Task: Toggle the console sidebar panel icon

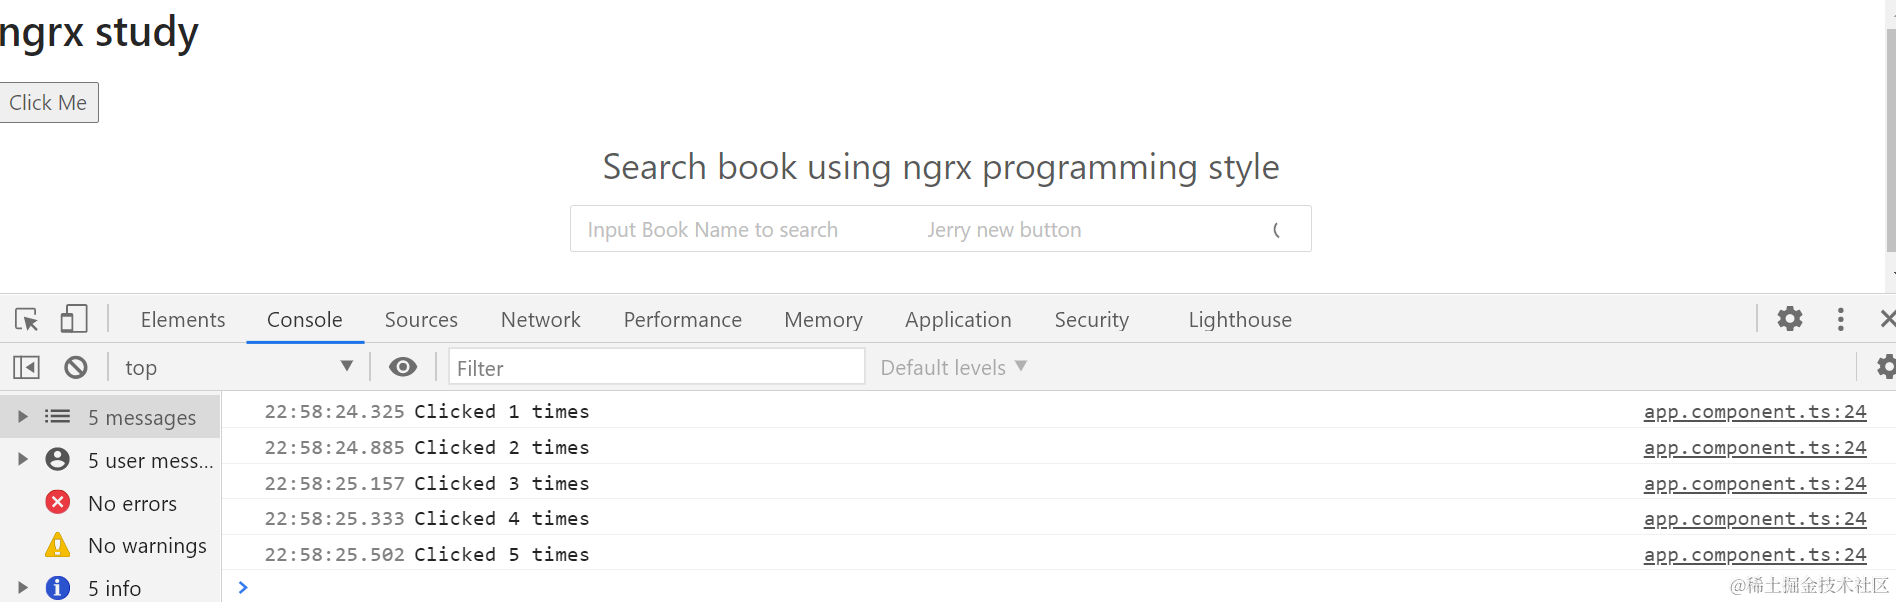Action: pos(27,368)
